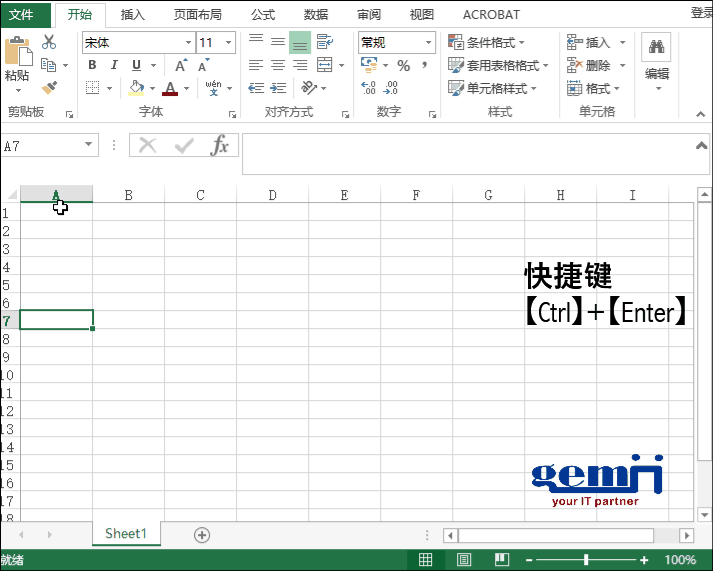Screen dimensions: 713x571
Task: Click the Cut scissors icon
Action: (48, 43)
